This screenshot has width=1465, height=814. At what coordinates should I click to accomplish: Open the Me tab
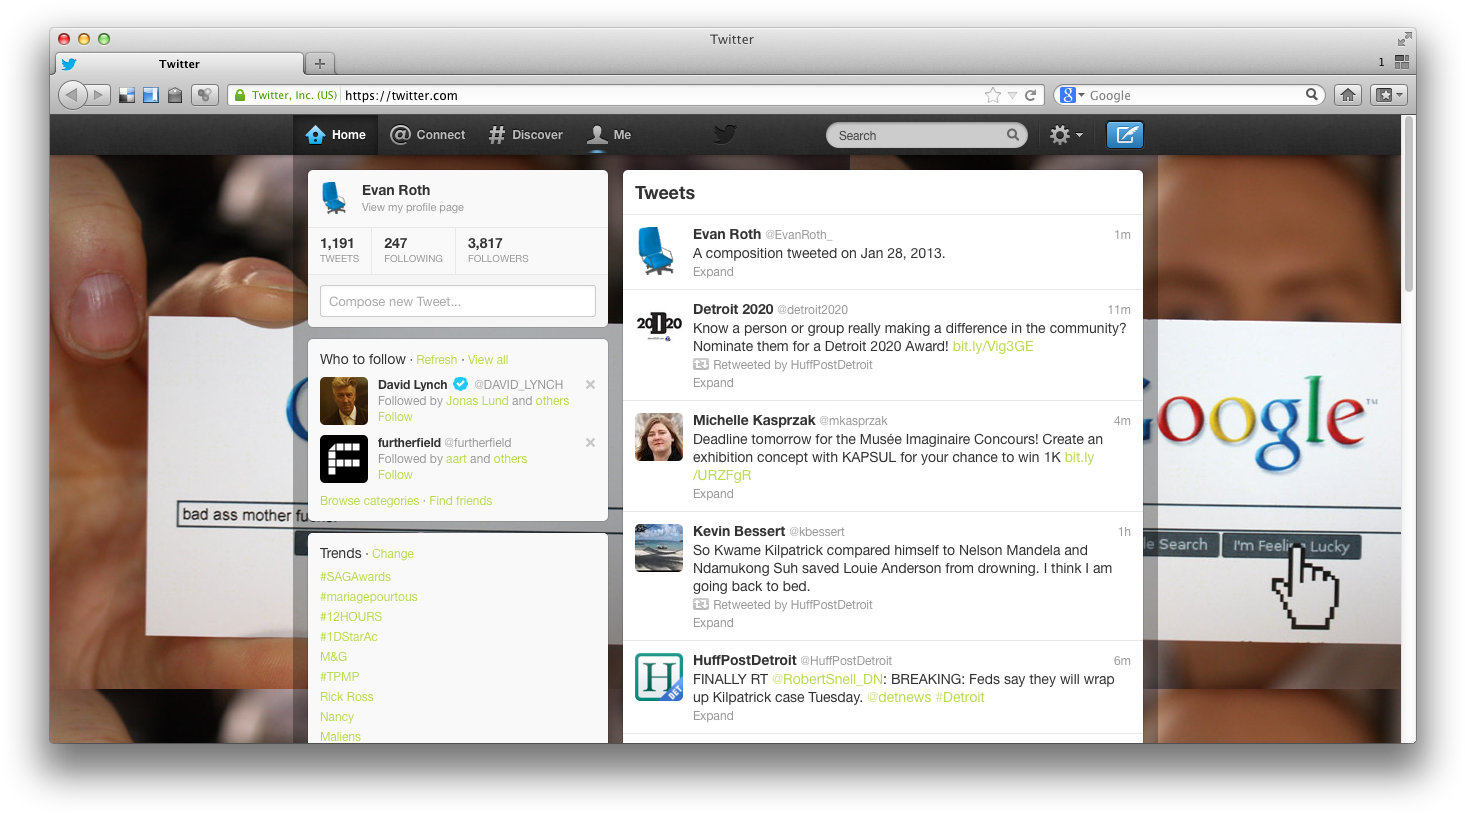tap(609, 135)
